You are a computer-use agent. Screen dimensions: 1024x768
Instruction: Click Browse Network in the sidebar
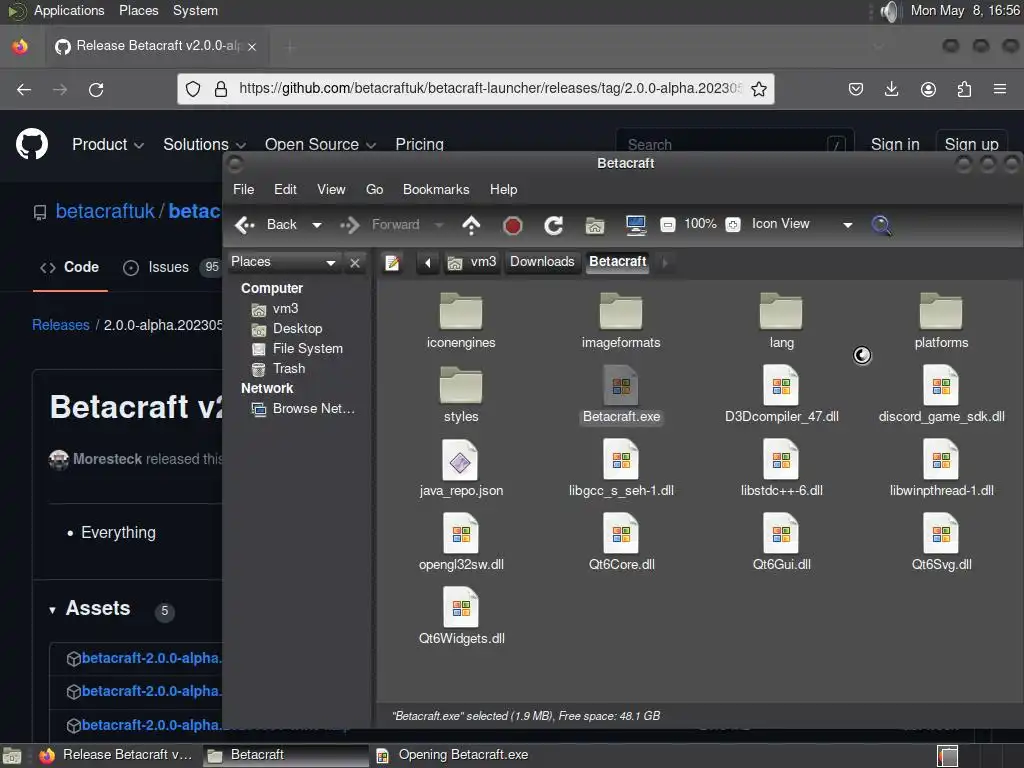(x=304, y=409)
